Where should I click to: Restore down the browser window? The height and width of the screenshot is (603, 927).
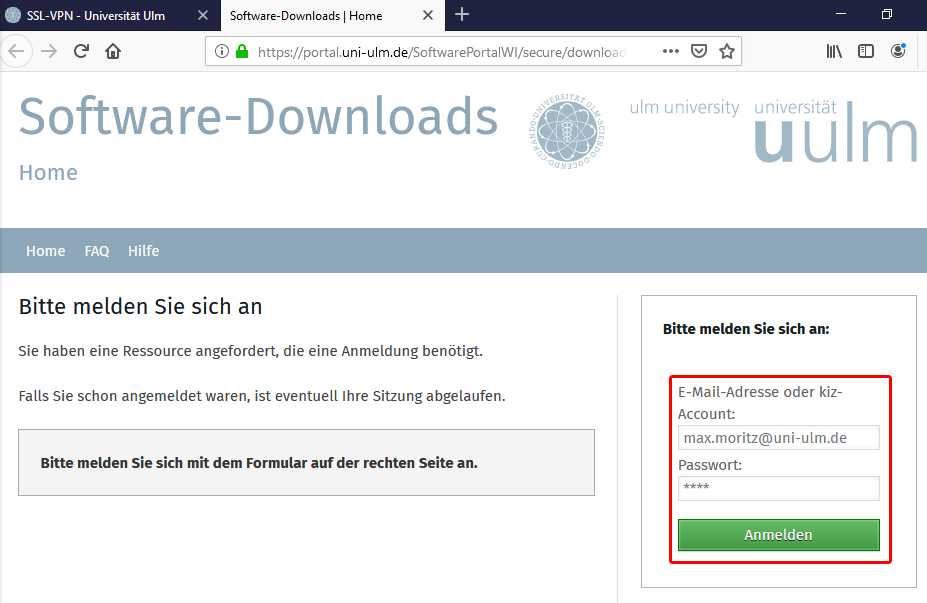886,14
